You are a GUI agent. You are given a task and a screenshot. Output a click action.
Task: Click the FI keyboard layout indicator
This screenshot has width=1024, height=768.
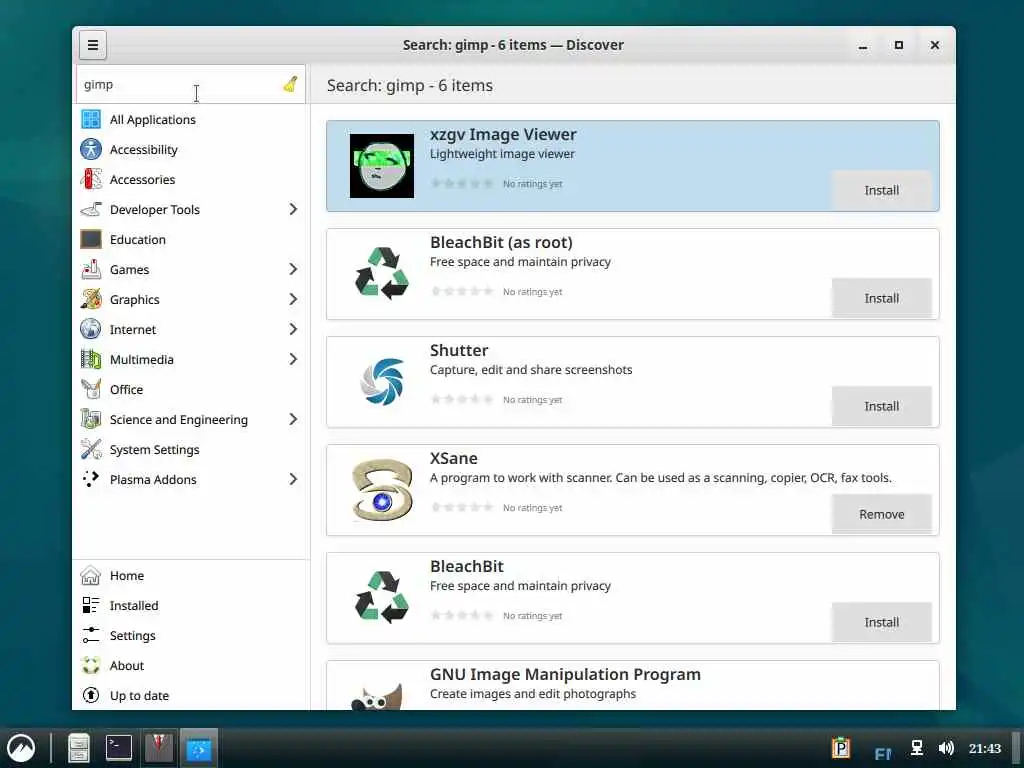click(x=882, y=754)
